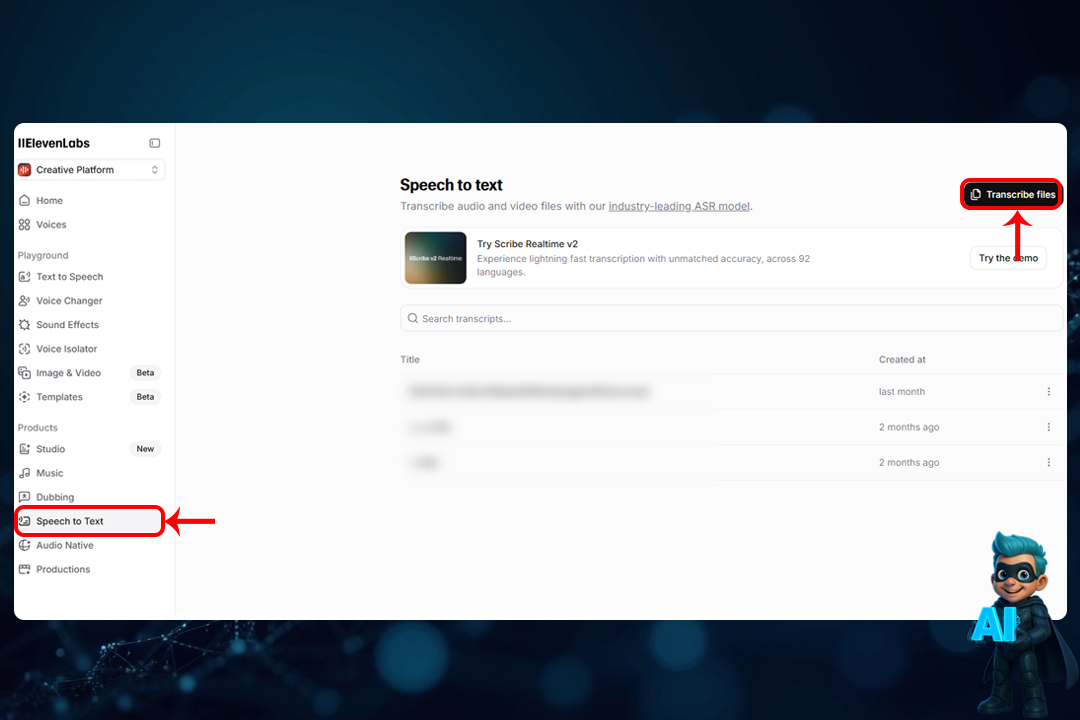Click the Transcribe files button

pyautogui.click(x=1011, y=193)
